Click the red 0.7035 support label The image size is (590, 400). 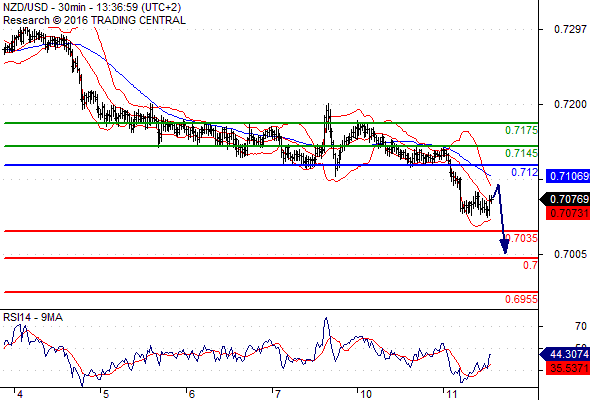click(x=522, y=238)
